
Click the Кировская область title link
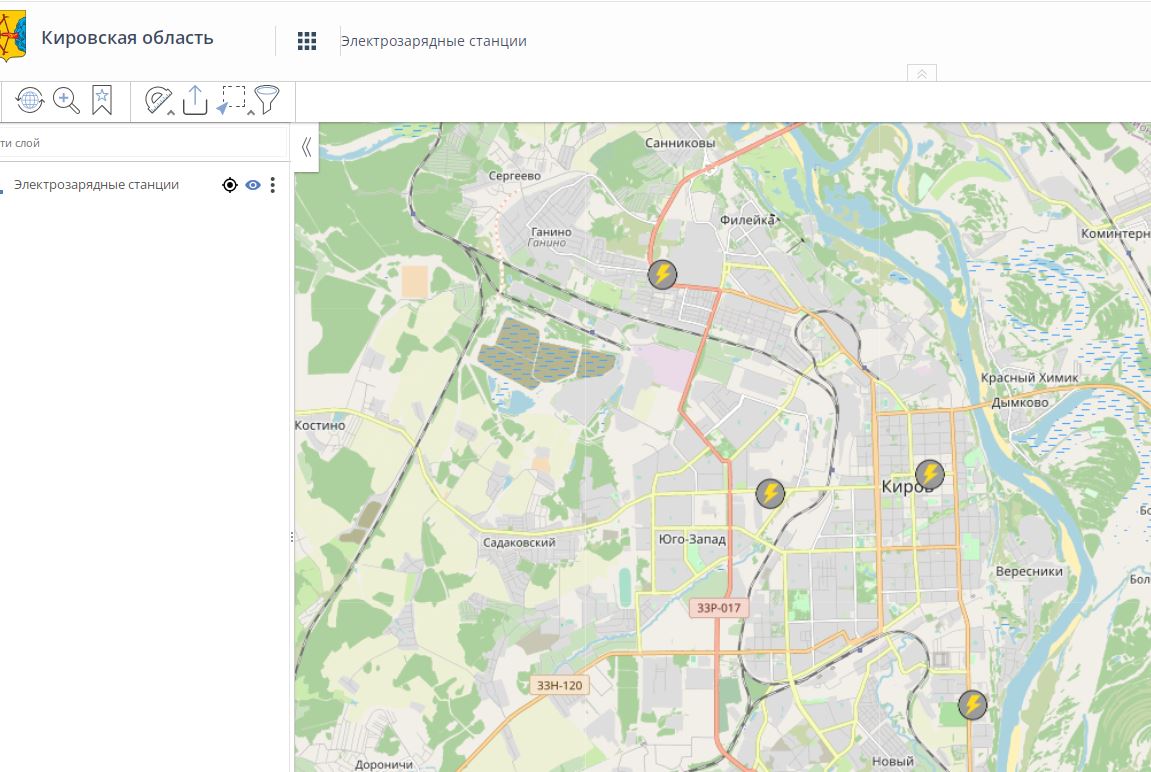127,38
